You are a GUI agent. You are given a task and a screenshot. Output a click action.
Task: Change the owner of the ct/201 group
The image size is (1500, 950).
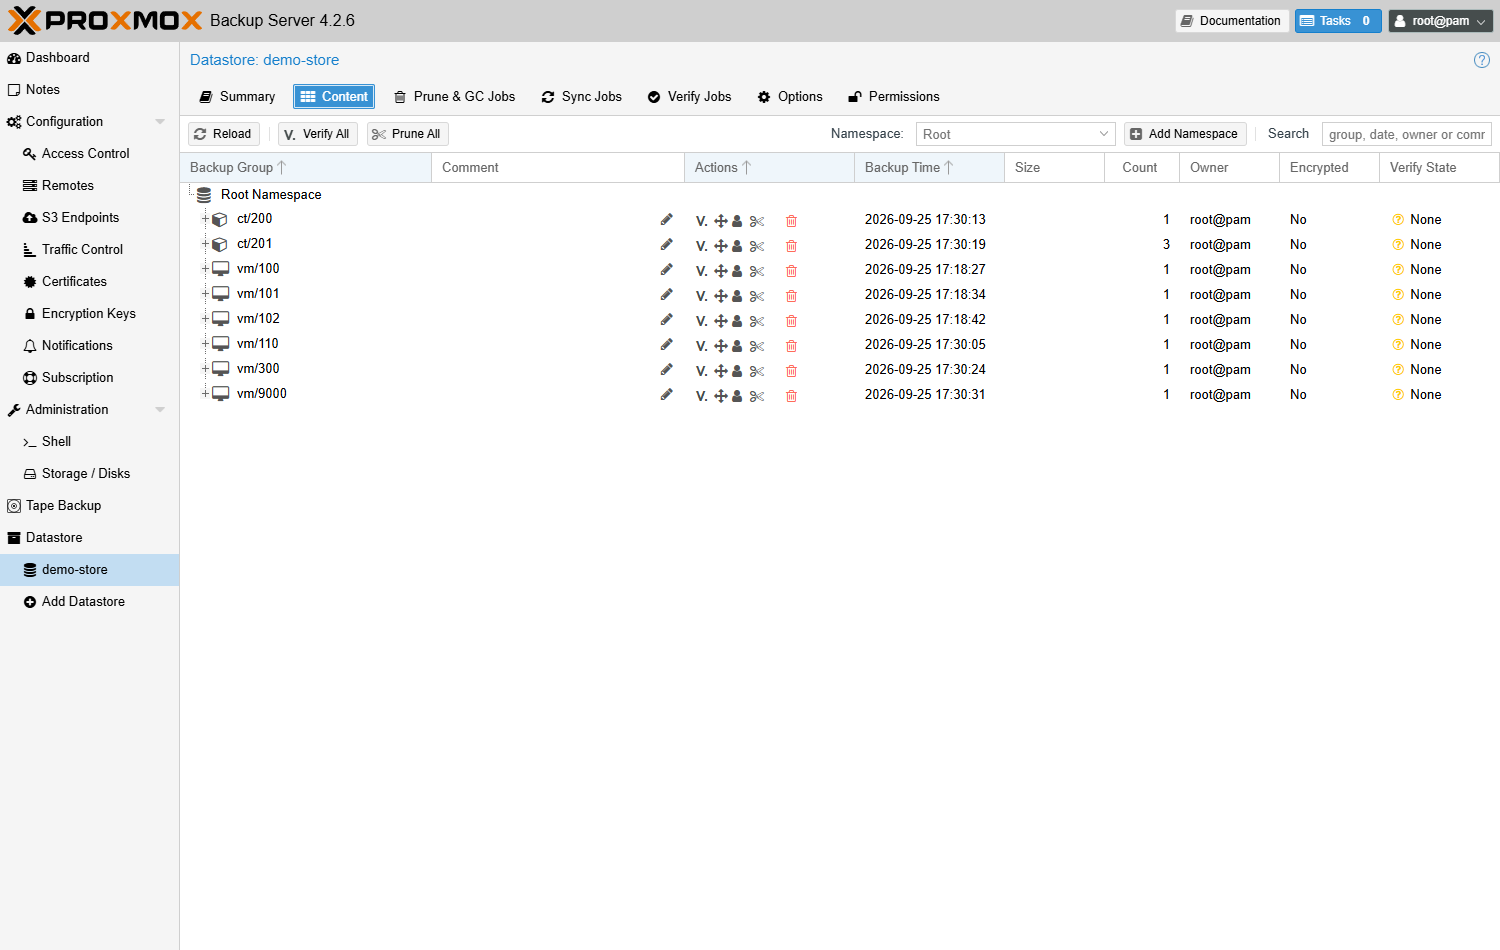coord(737,246)
